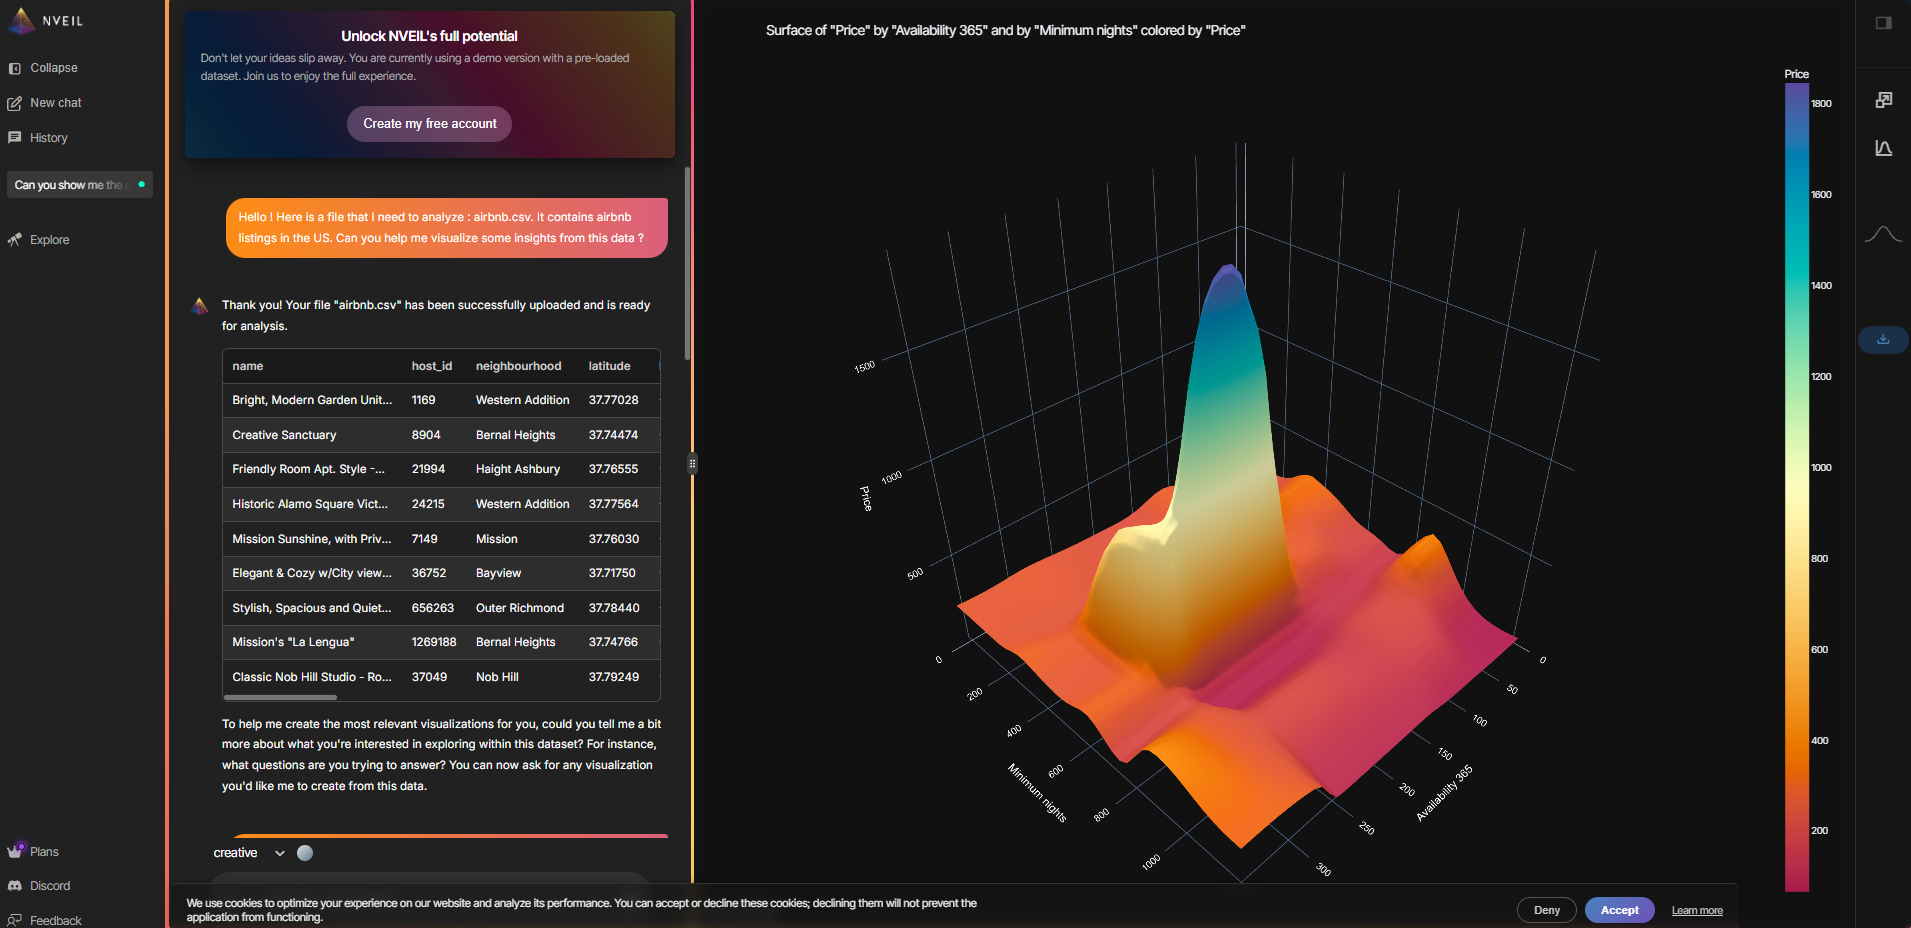Screen dimensions: 1911x928
Task: Click latitude value 37.77028
Action: coord(613,400)
